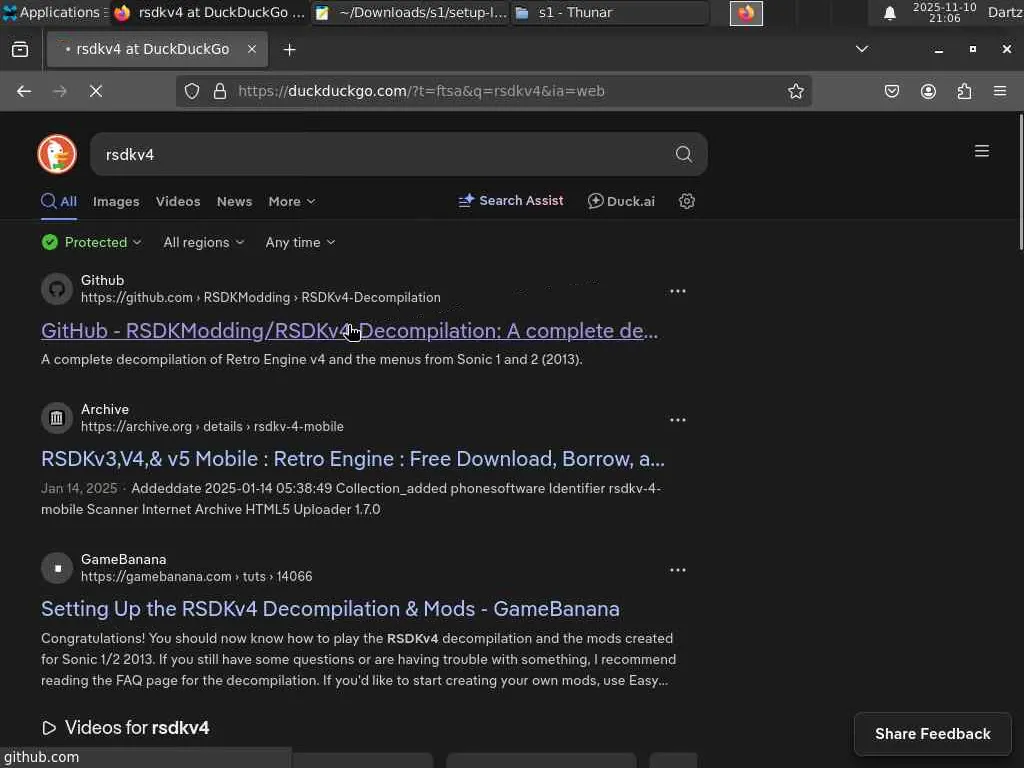The width and height of the screenshot is (1024, 768).
Task: Open more options for GameBanana result
Action: 677,569
